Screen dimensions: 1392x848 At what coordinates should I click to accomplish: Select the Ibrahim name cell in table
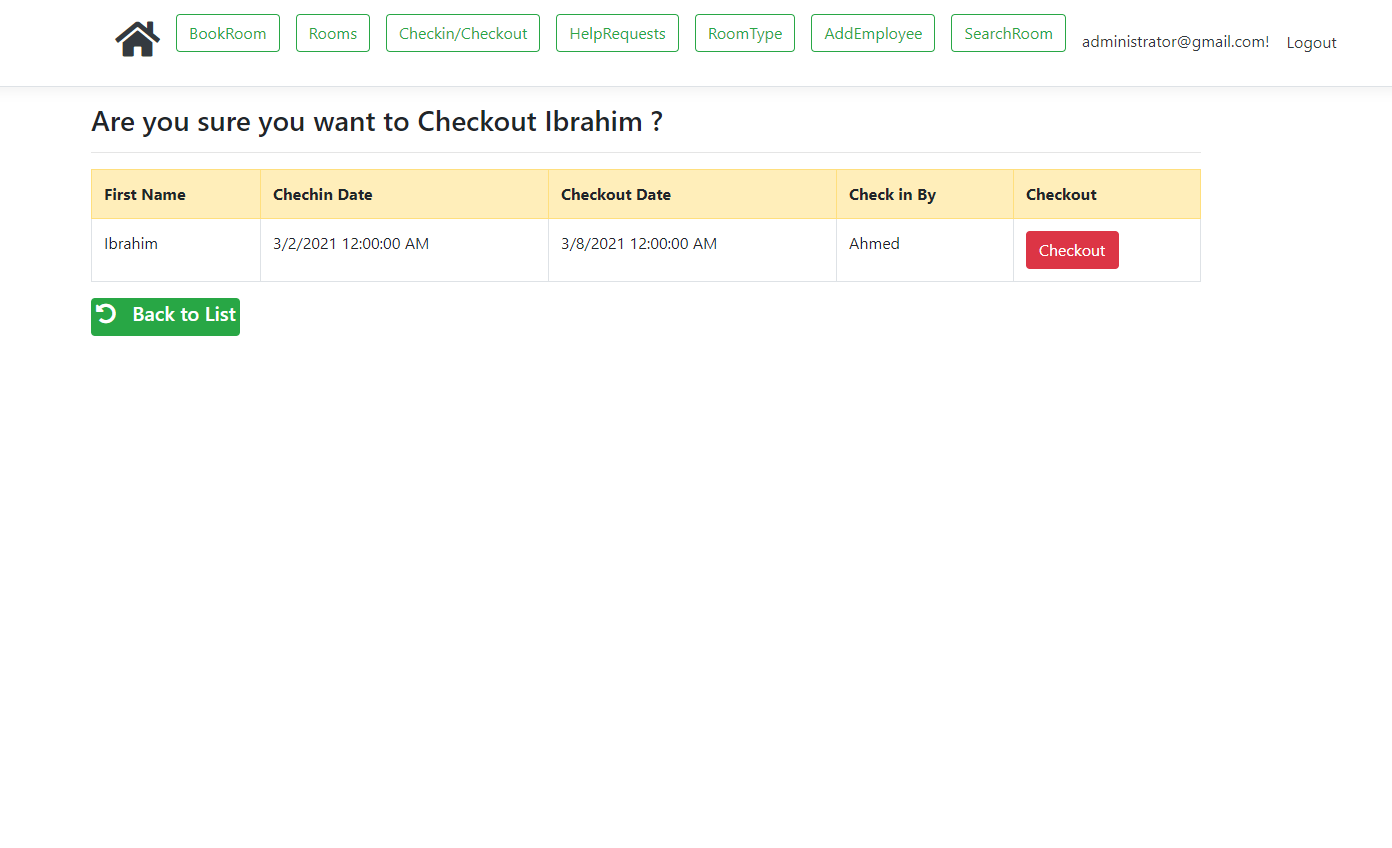(131, 244)
